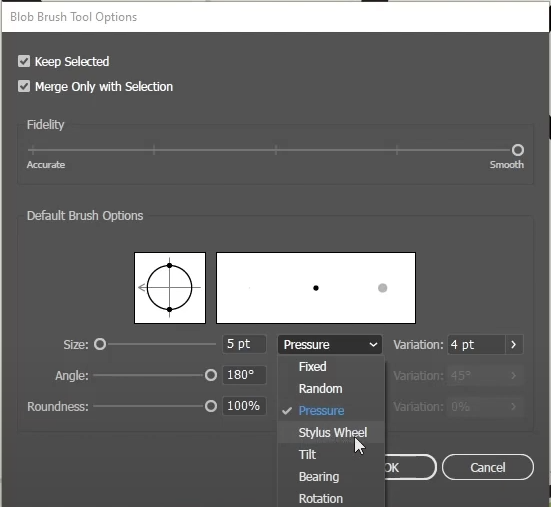Screen dimensions: 551x507
Task: Click the brush size variation preview box
Action: (x=316, y=288)
